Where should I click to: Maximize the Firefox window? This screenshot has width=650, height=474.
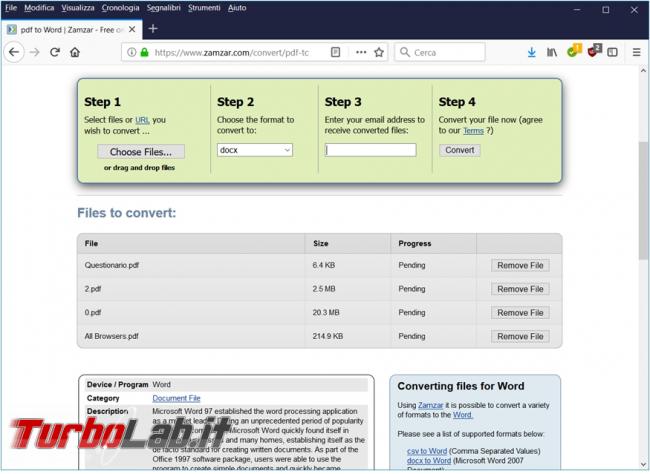tap(606, 10)
